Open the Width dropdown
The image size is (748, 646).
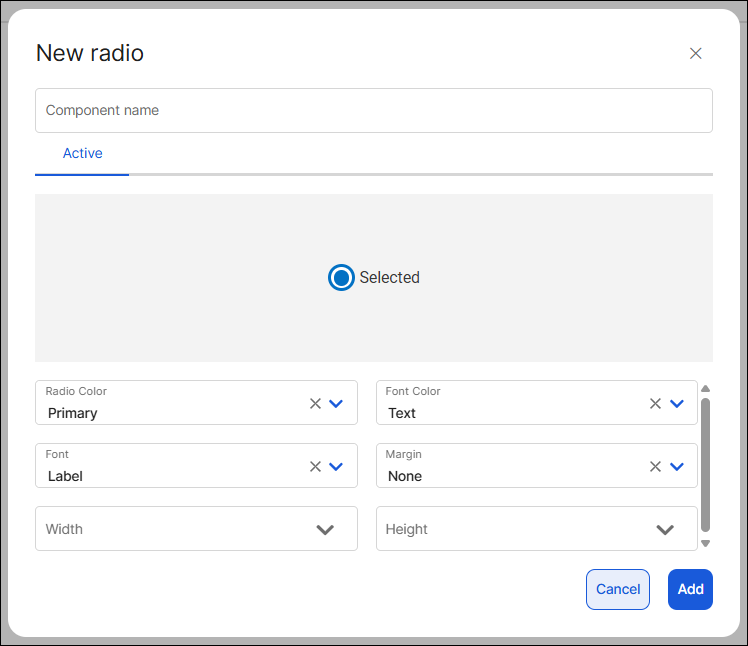coord(325,529)
